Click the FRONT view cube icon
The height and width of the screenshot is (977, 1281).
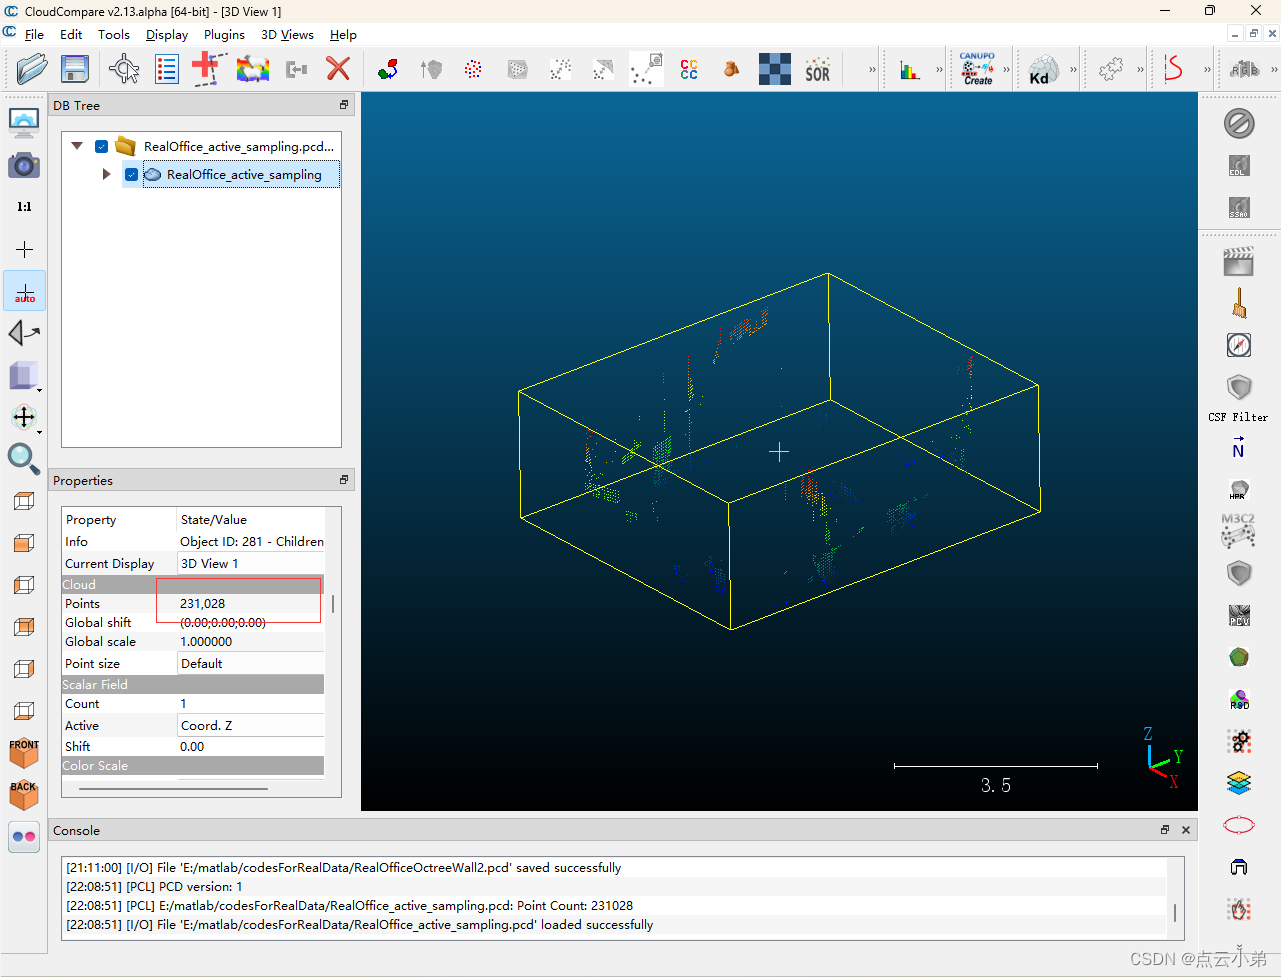tap(24, 752)
